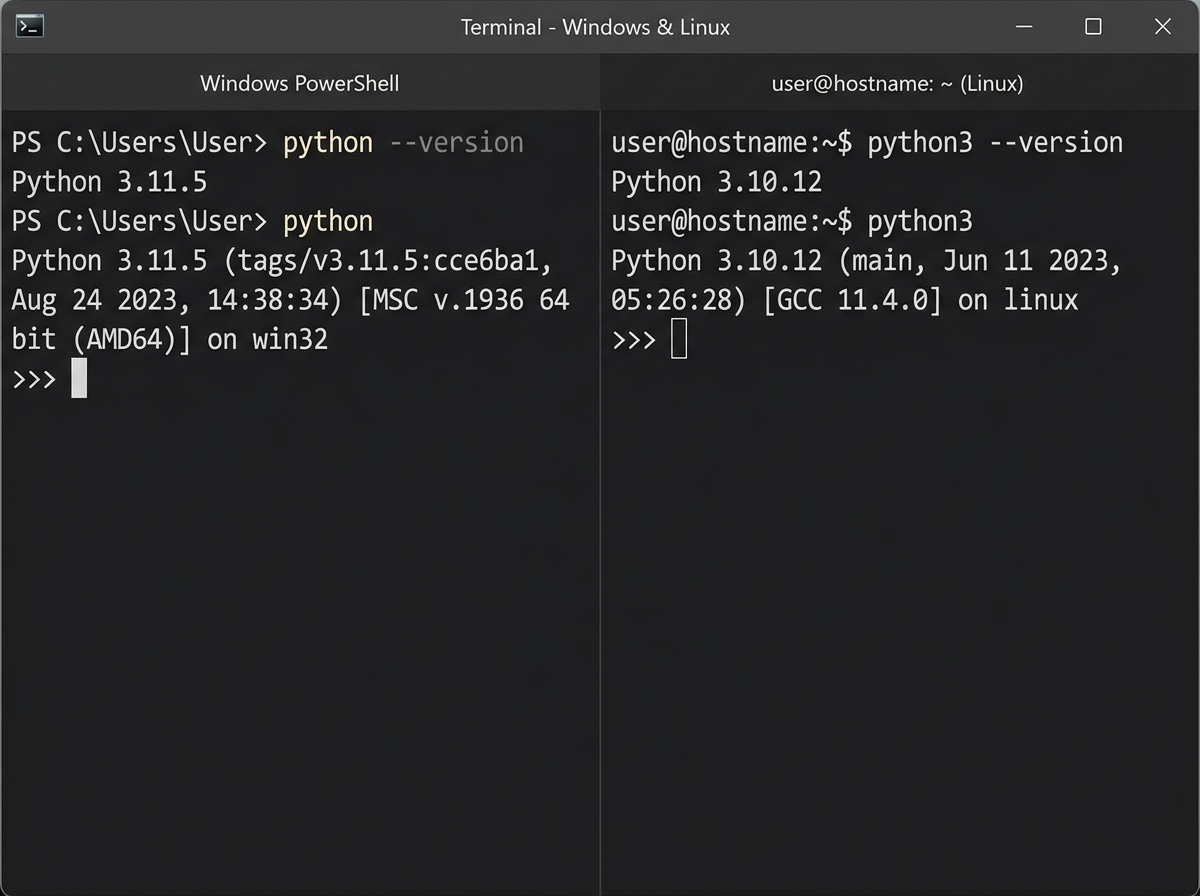Click the terminal app icon in title bar
This screenshot has height=896, width=1200.
coord(30,27)
